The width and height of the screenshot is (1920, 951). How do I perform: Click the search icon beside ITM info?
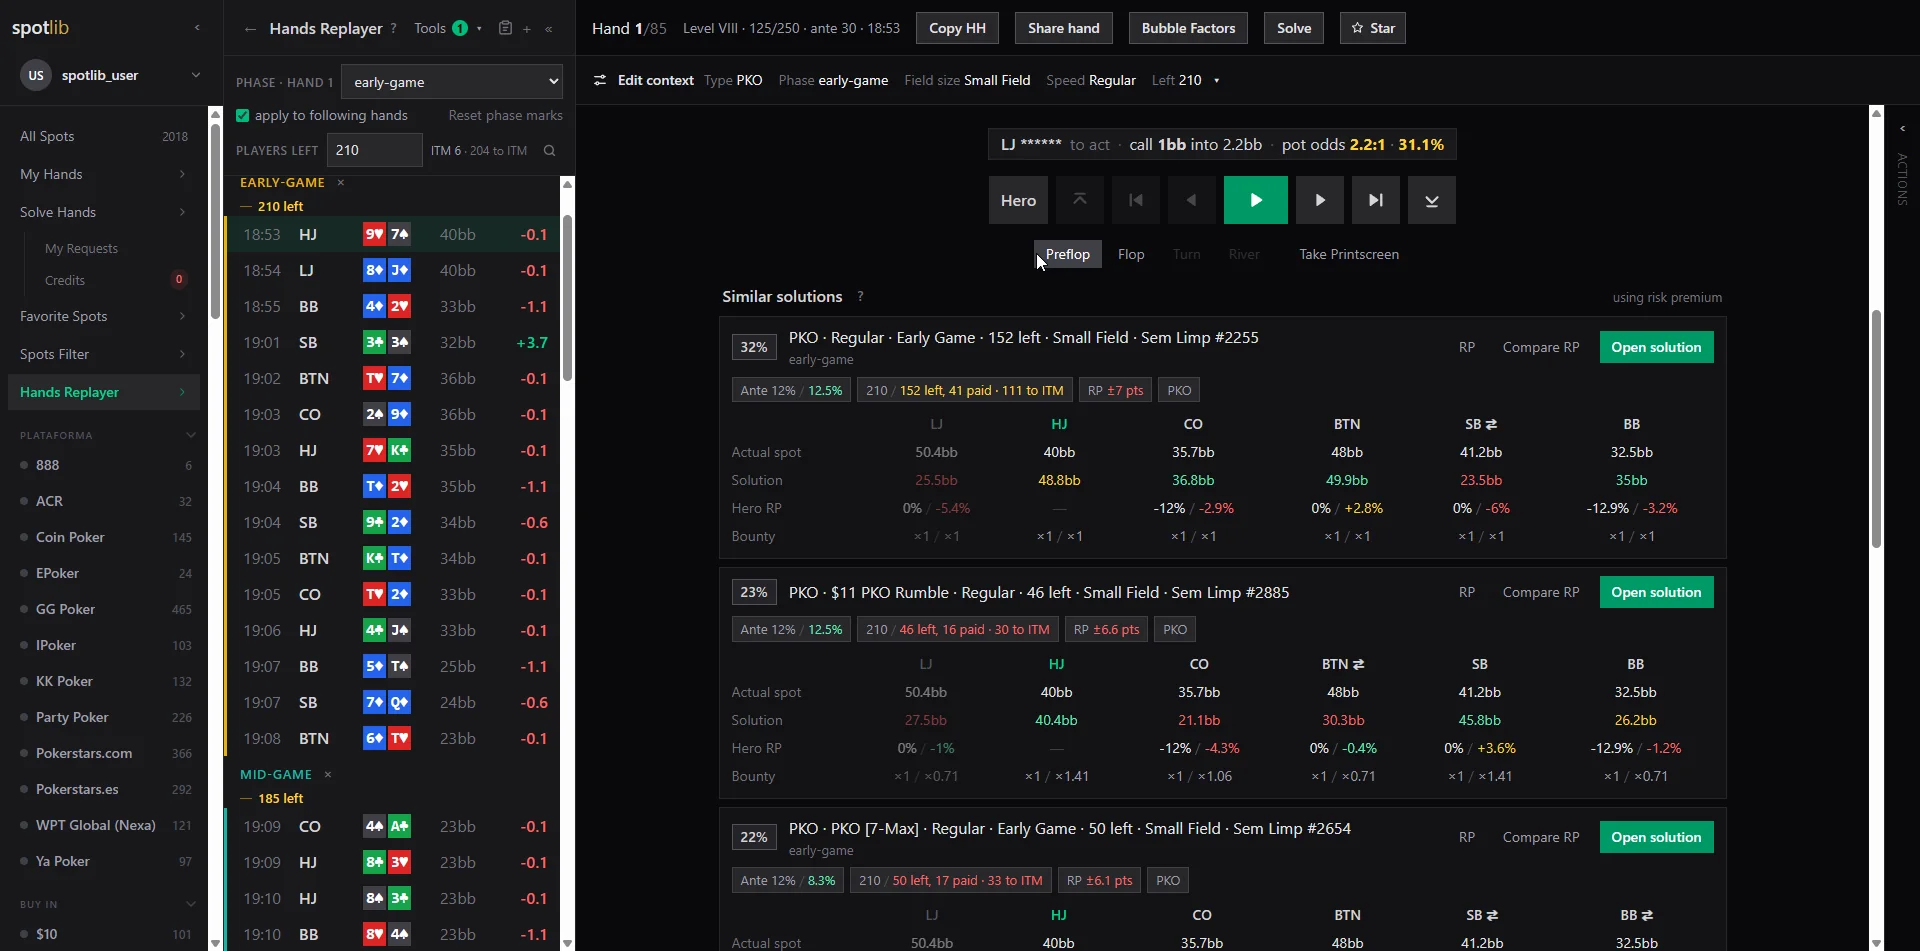pyautogui.click(x=549, y=151)
